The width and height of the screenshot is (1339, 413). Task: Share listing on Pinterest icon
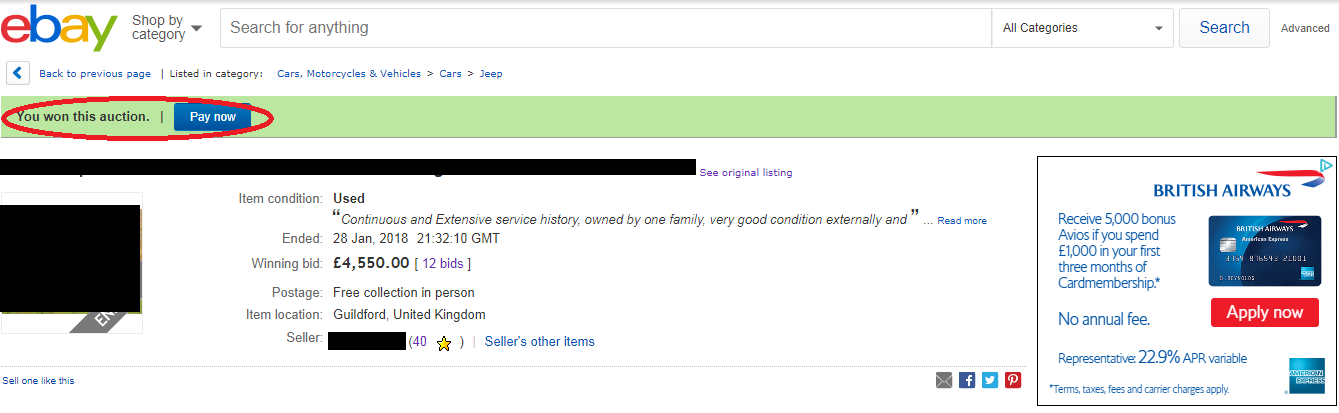tap(1013, 380)
